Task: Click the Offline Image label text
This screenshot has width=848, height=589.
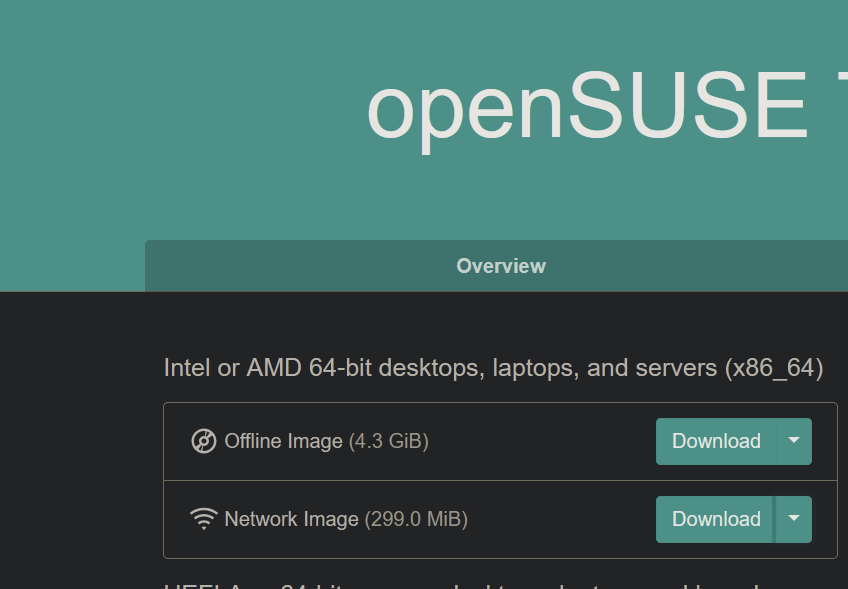Action: pyautogui.click(x=283, y=441)
